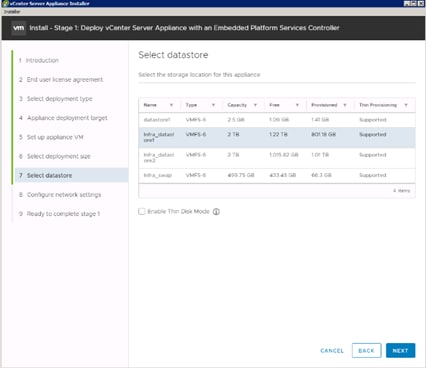Image resolution: width=426 pixels, height=368 pixels.
Task: Click Supported in the infra_swap row
Action: pos(373,175)
